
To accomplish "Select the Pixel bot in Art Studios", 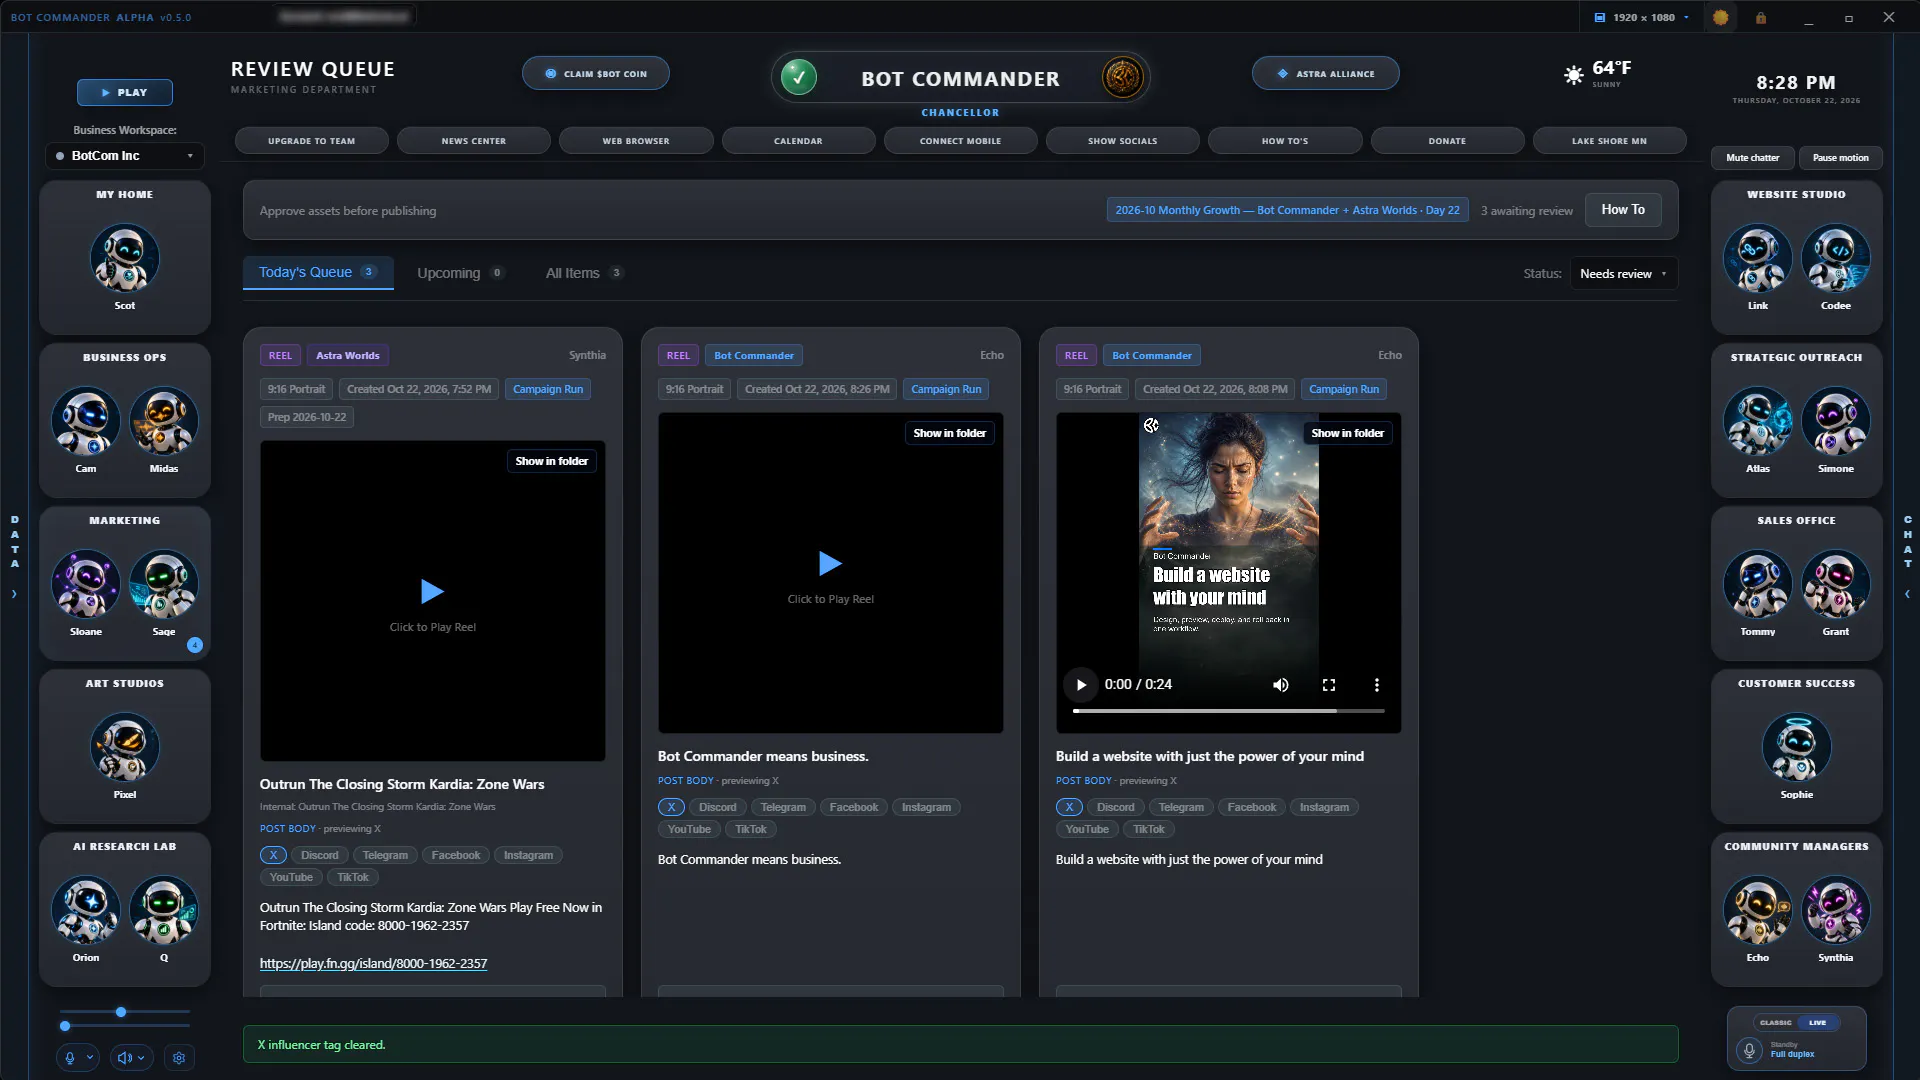I will 124,747.
